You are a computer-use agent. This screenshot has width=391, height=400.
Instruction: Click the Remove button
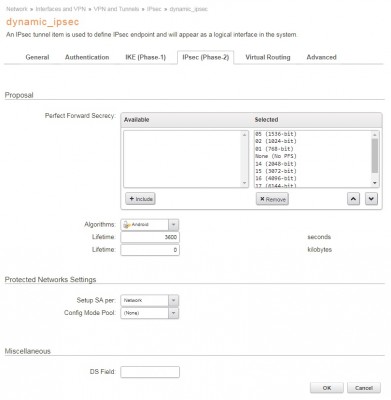pyautogui.click(x=272, y=199)
